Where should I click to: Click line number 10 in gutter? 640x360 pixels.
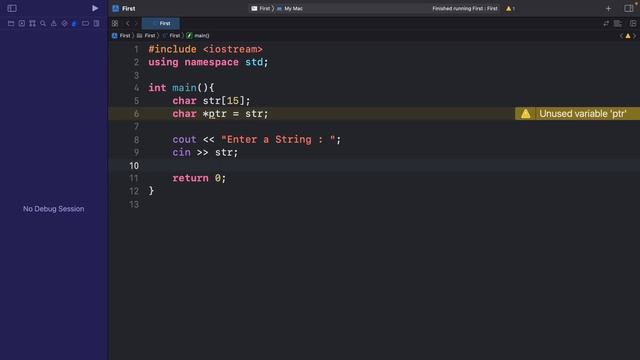(134, 166)
